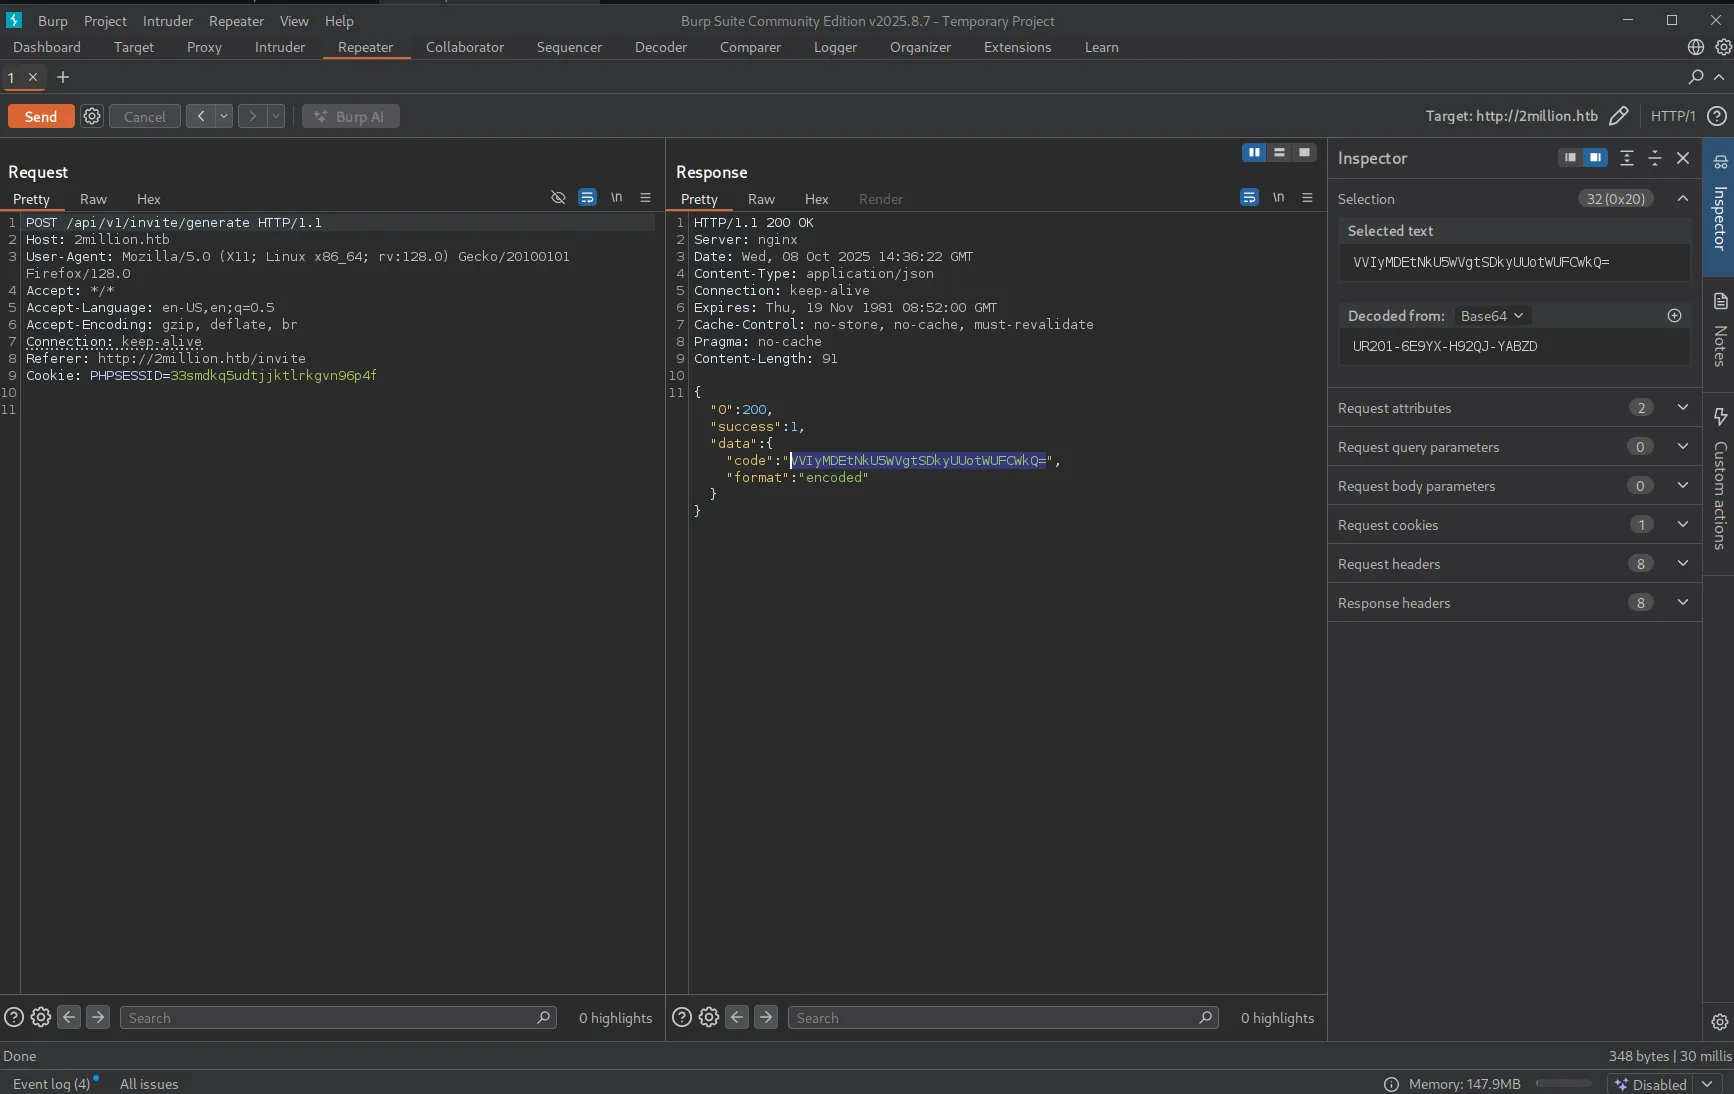Click the Repeater search magnifier icon
Viewport: 1734px width, 1094px height.
pyautogui.click(x=1695, y=77)
